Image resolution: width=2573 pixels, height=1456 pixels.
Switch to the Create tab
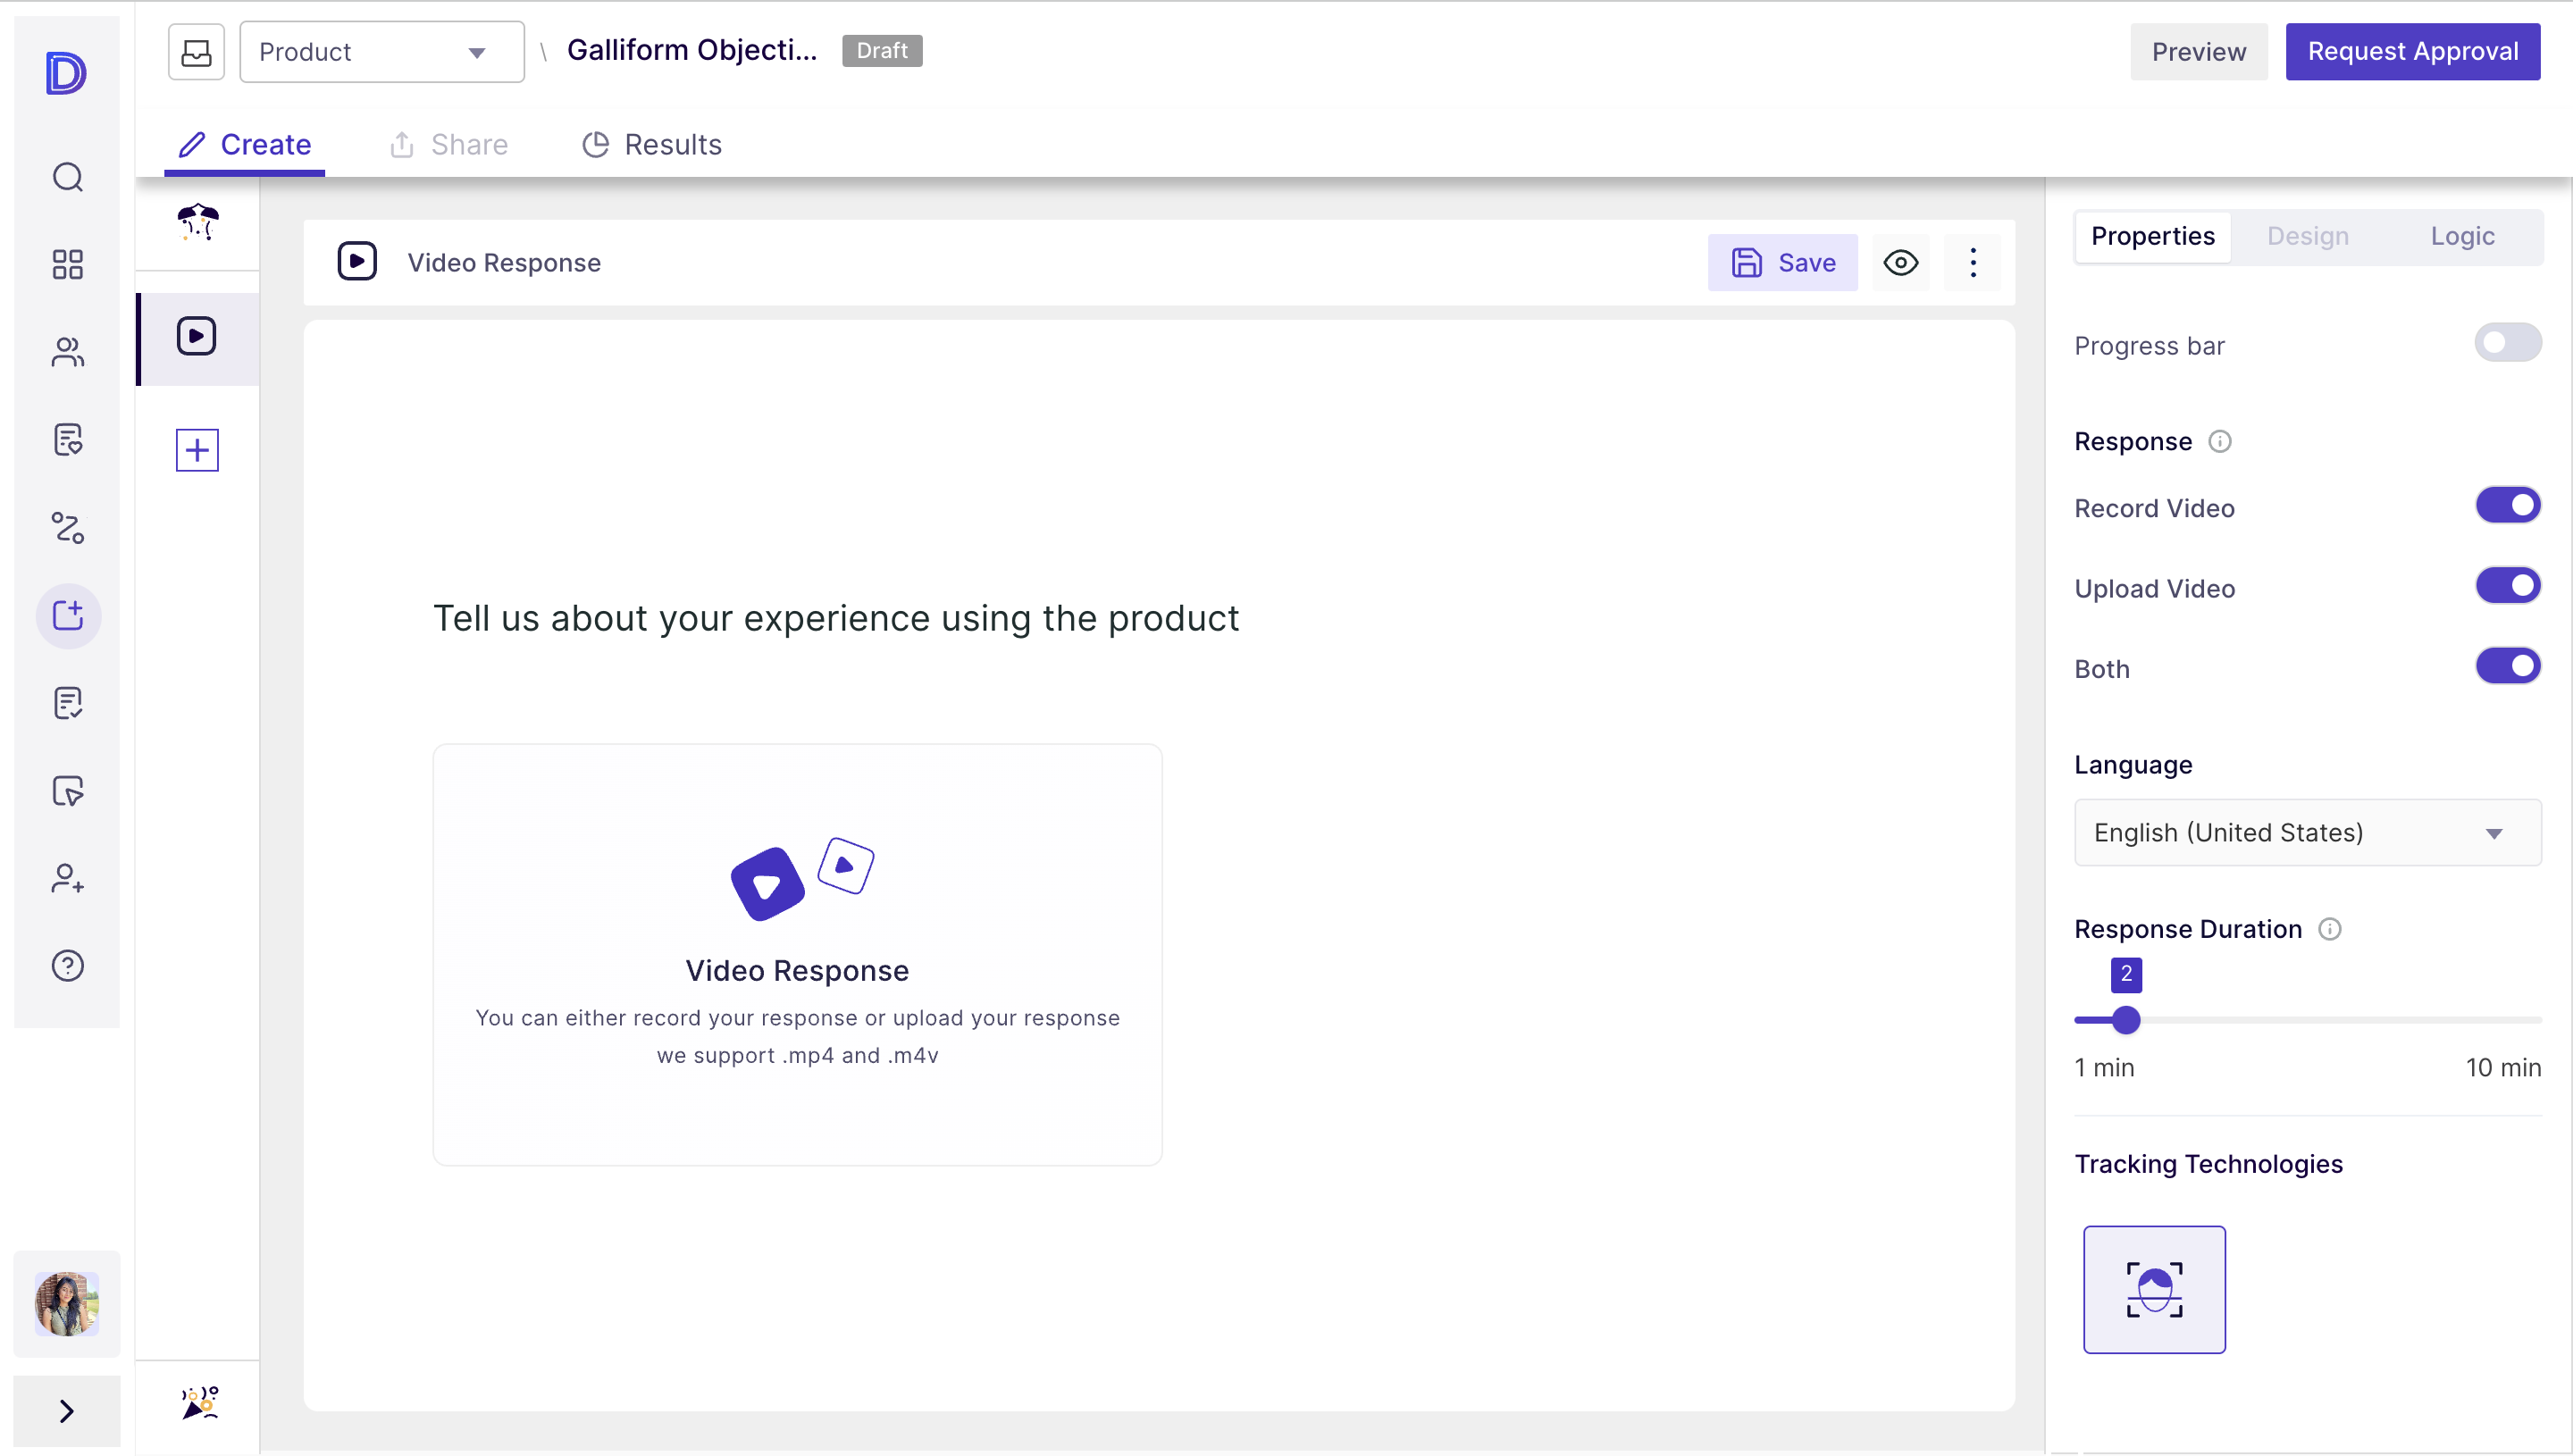pyautogui.click(x=245, y=145)
